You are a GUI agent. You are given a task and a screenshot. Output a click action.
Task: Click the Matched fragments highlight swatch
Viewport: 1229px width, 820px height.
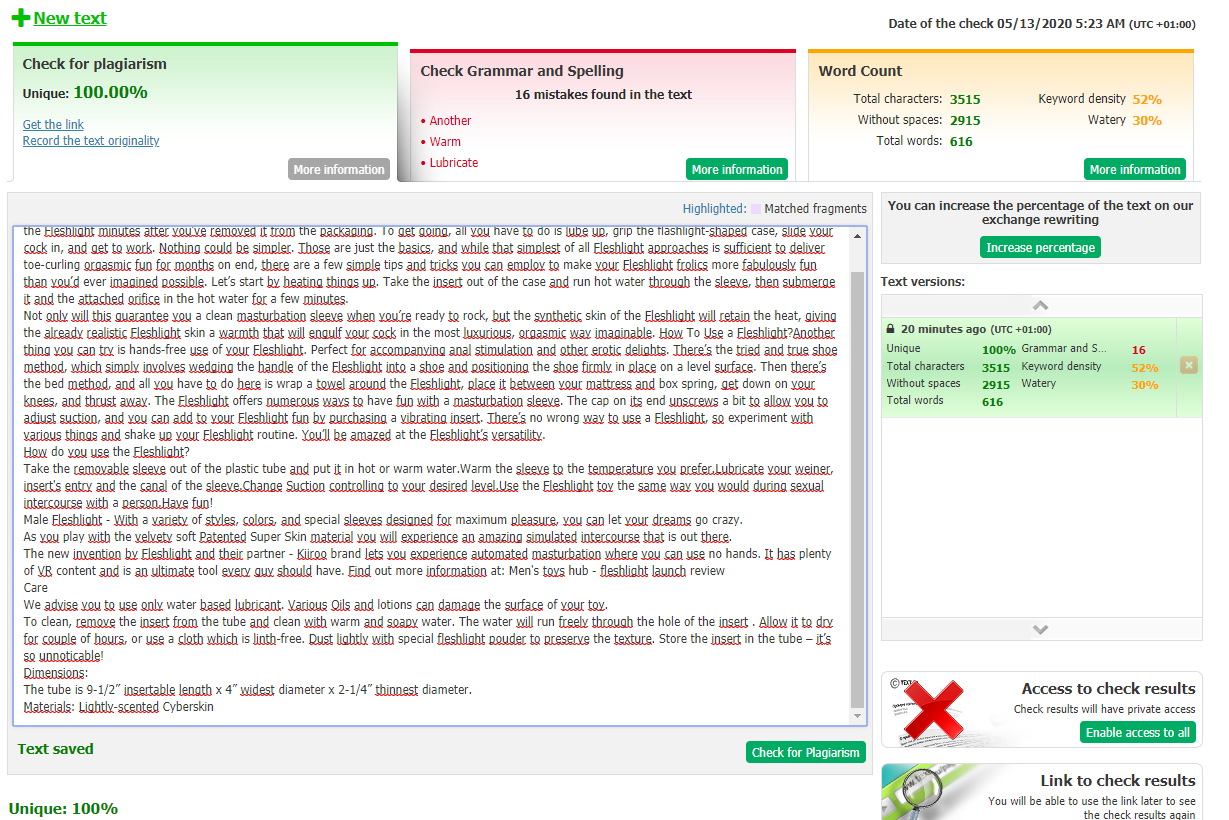coord(756,209)
